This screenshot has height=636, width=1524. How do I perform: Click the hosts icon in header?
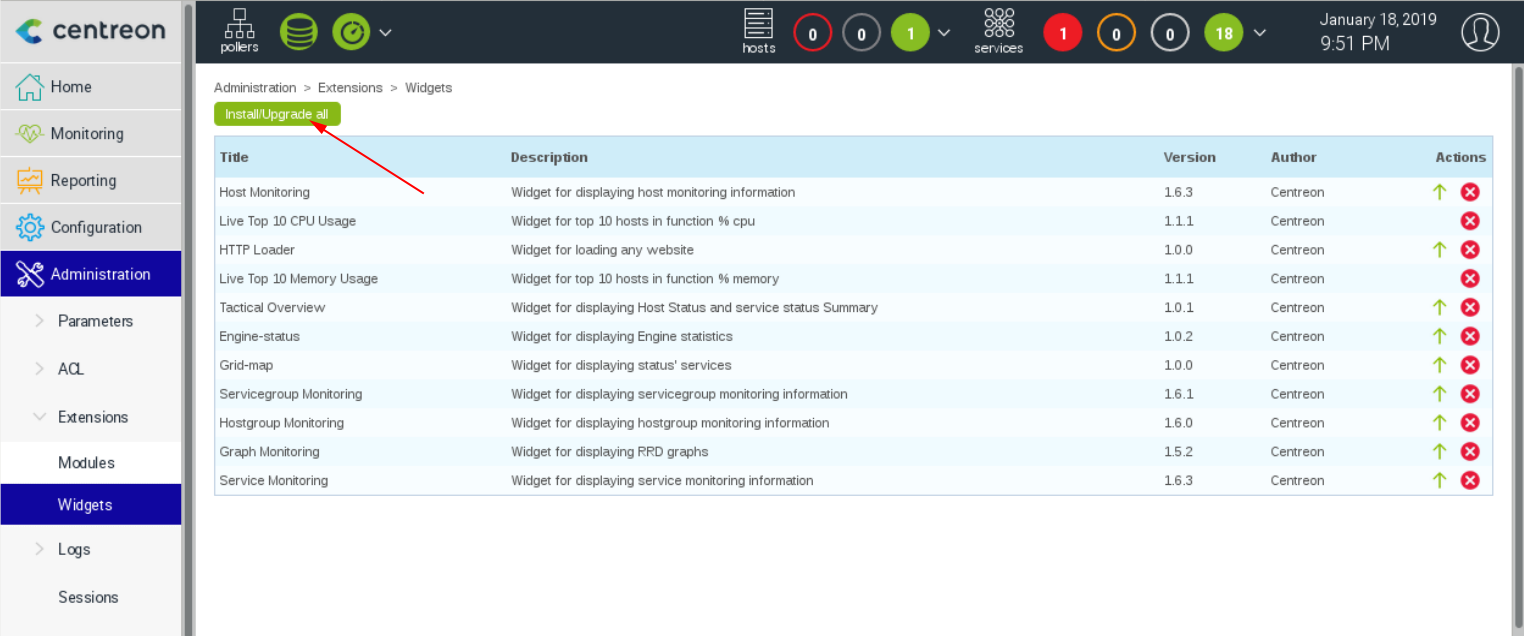(759, 31)
